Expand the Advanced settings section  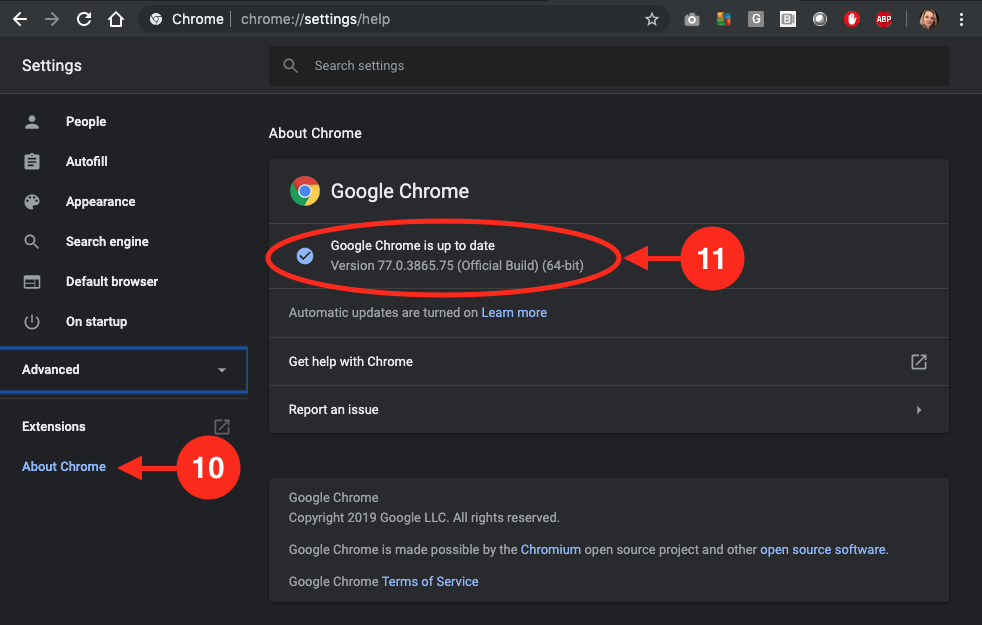coord(123,369)
